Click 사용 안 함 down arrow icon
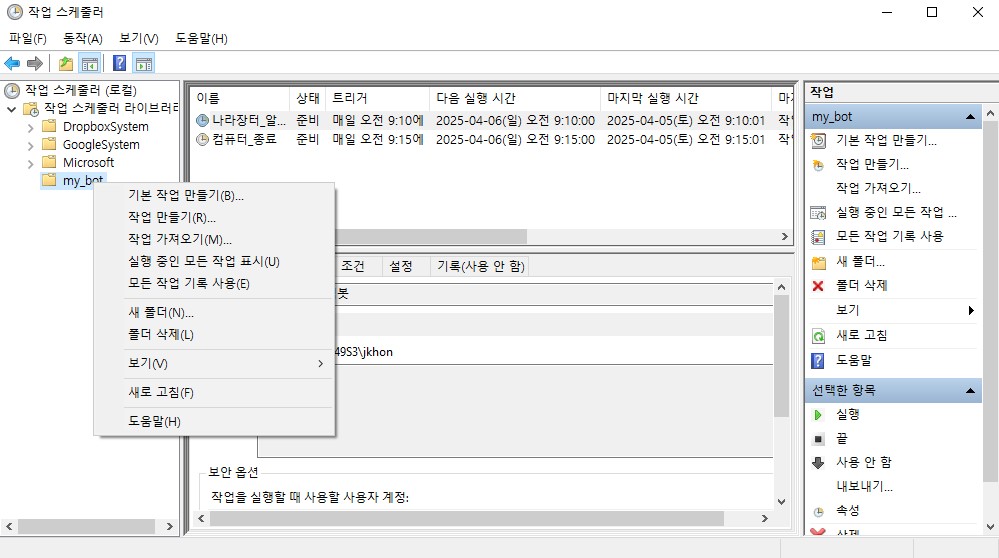The image size is (999, 558). coord(818,463)
